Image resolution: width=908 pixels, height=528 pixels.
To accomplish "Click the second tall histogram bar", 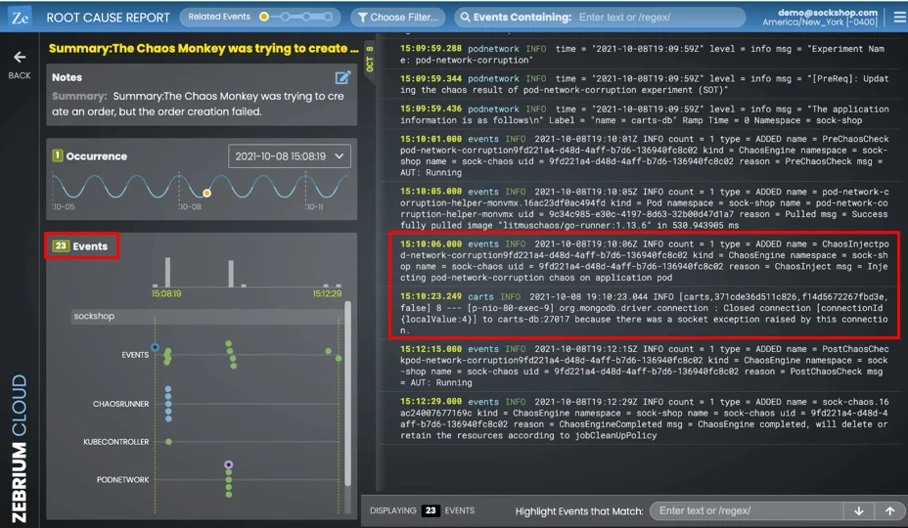I will (x=231, y=273).
